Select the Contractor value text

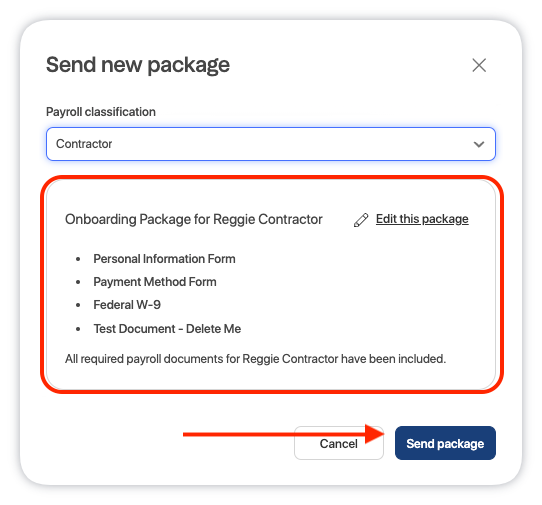coord(84,144)
